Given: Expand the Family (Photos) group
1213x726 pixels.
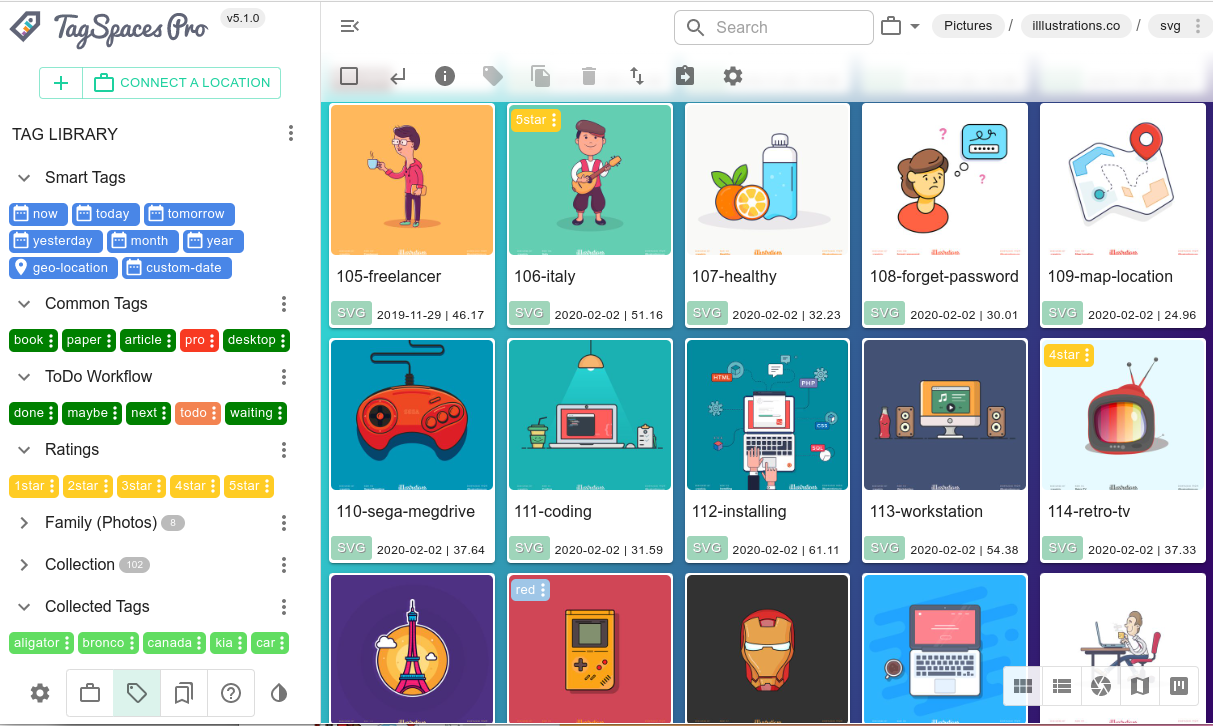Looking at the screenshot, I should (24, 523).
